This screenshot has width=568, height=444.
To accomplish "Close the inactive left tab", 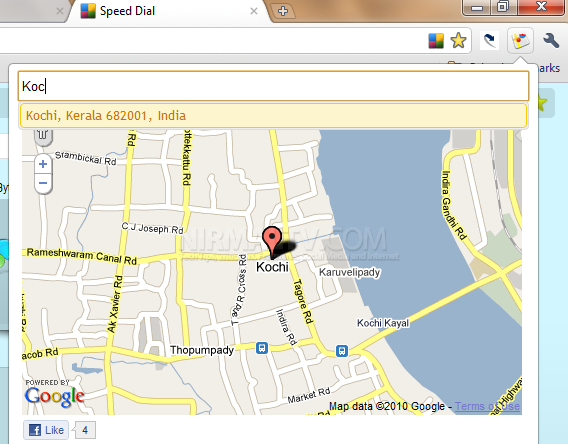I will coord(60,11).
